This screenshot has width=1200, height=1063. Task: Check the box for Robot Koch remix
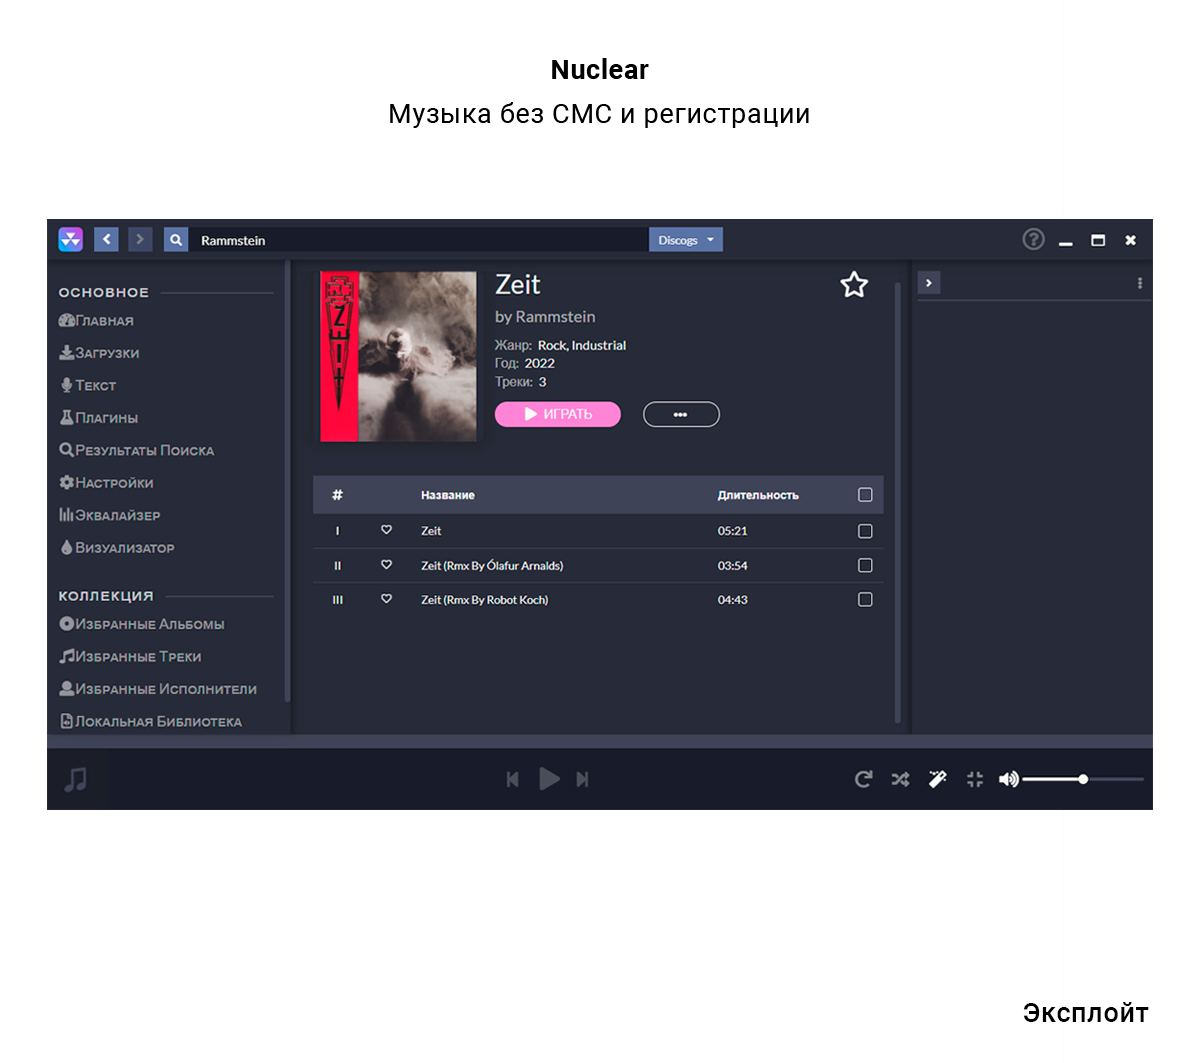(865, 599)
